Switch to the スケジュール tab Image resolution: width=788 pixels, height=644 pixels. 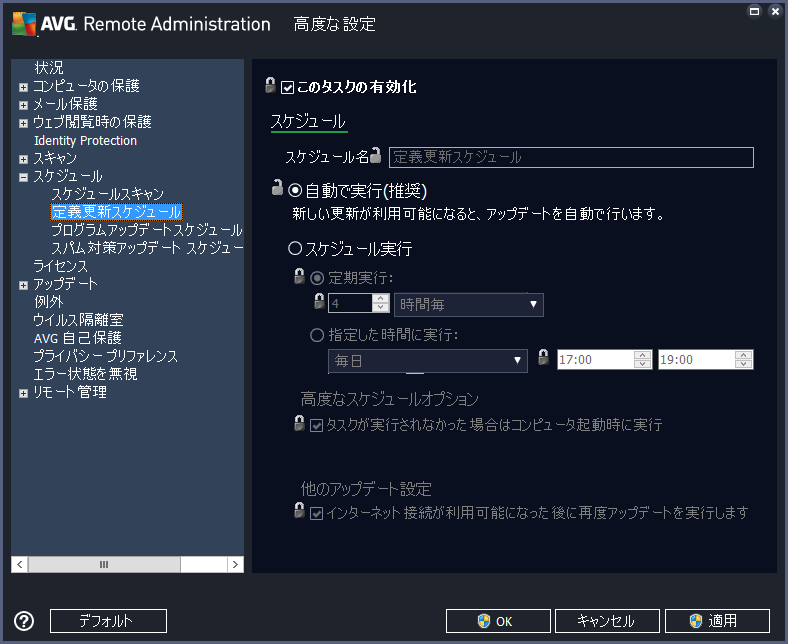point(309,122)
